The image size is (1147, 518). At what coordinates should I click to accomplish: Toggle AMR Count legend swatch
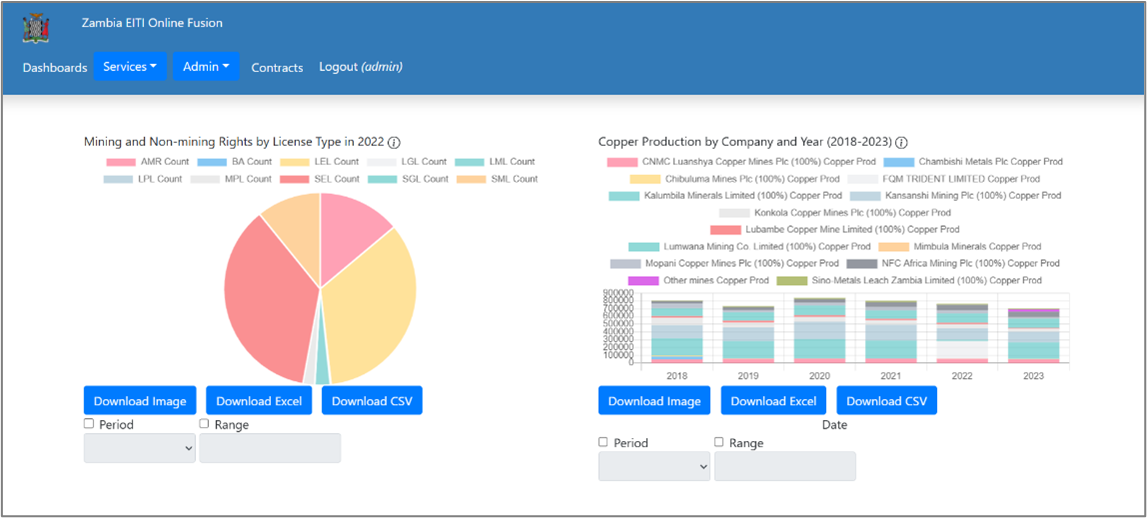point(121,162)
